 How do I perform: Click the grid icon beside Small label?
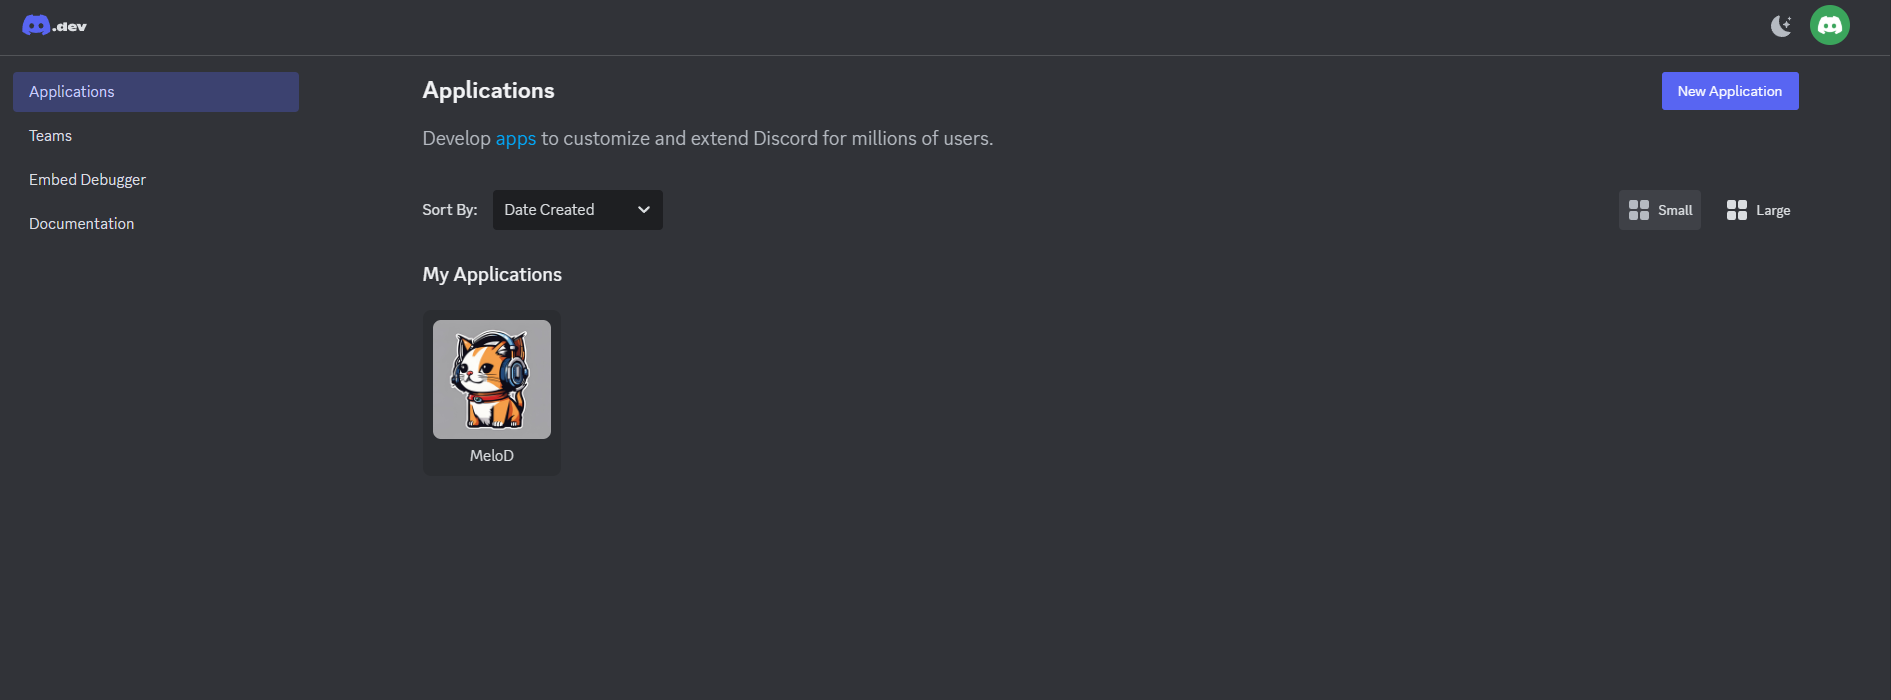pyautogui.click(x=1639, y=210)
